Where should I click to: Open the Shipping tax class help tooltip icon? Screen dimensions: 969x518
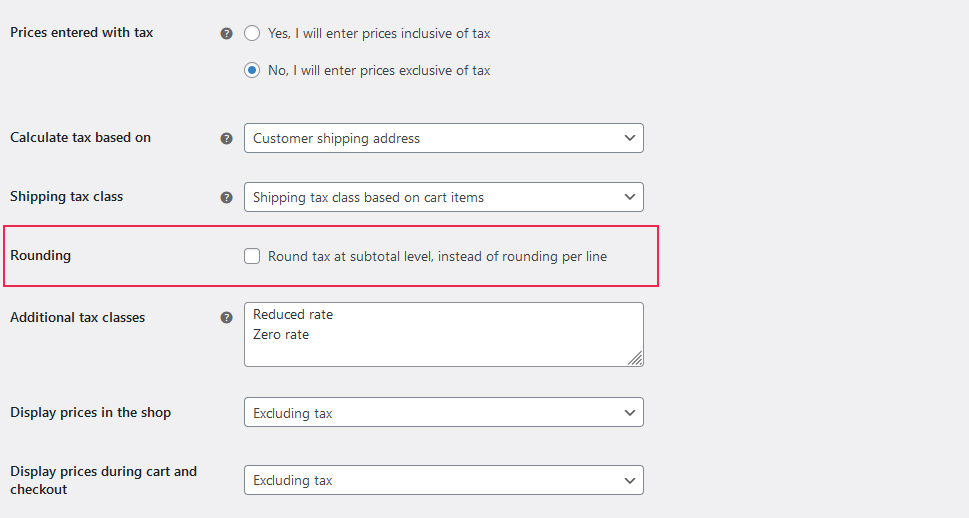tap(226, 197)
